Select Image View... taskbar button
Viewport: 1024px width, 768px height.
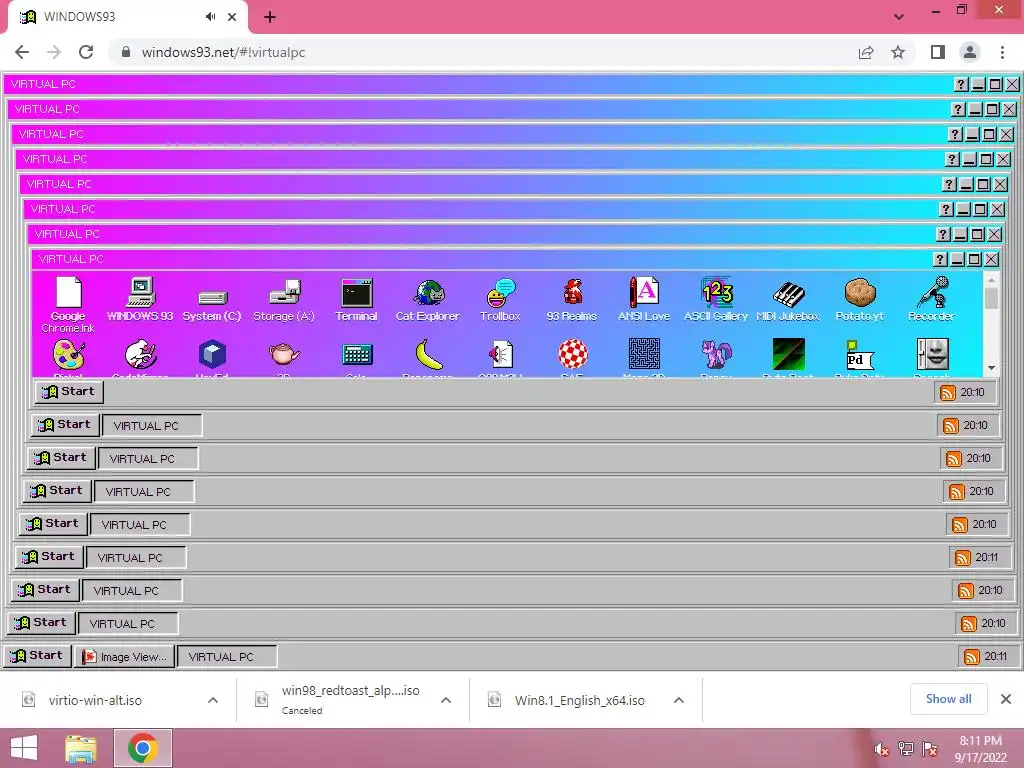click(x=125, y=656)
